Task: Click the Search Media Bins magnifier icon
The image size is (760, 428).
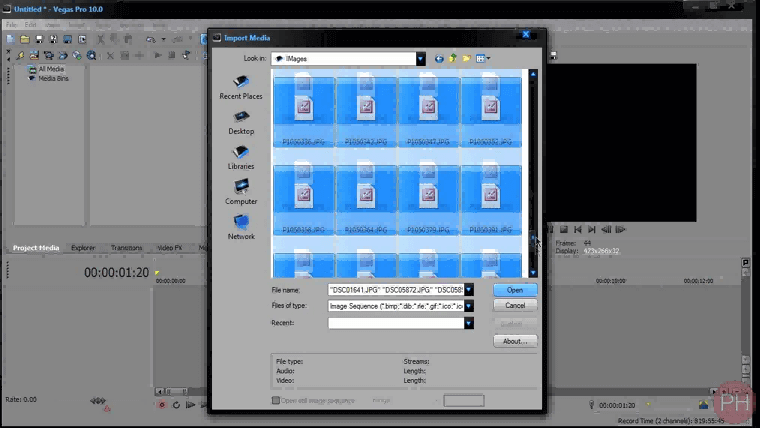Action: (x=91, y=55)
